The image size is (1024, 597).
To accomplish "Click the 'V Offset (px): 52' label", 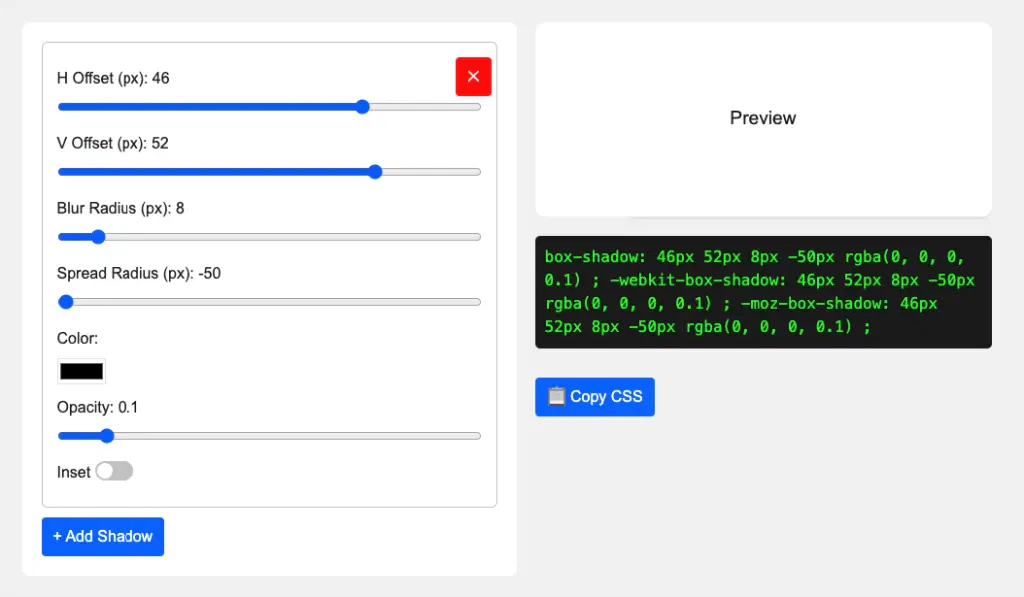I will click(113, 143).
